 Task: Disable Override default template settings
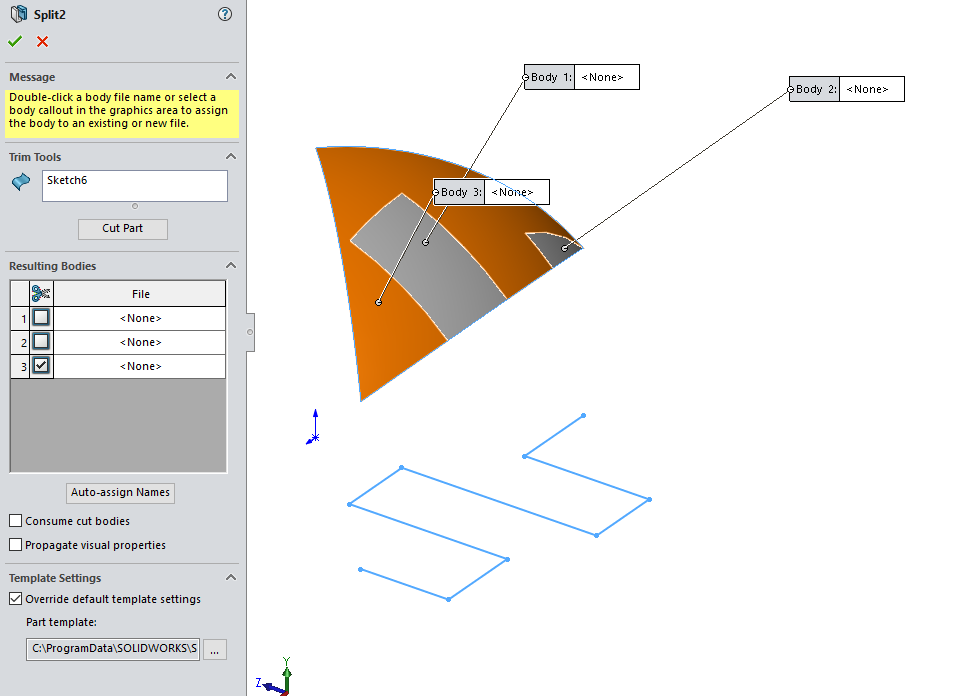16,599
